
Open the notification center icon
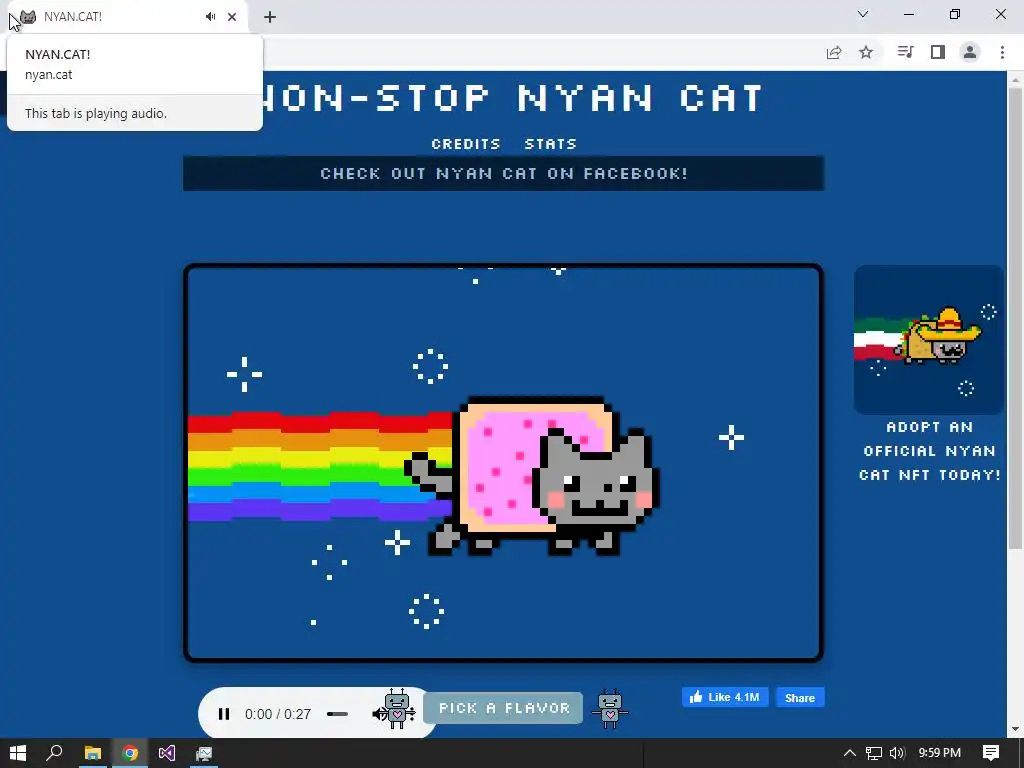[991, 753]
